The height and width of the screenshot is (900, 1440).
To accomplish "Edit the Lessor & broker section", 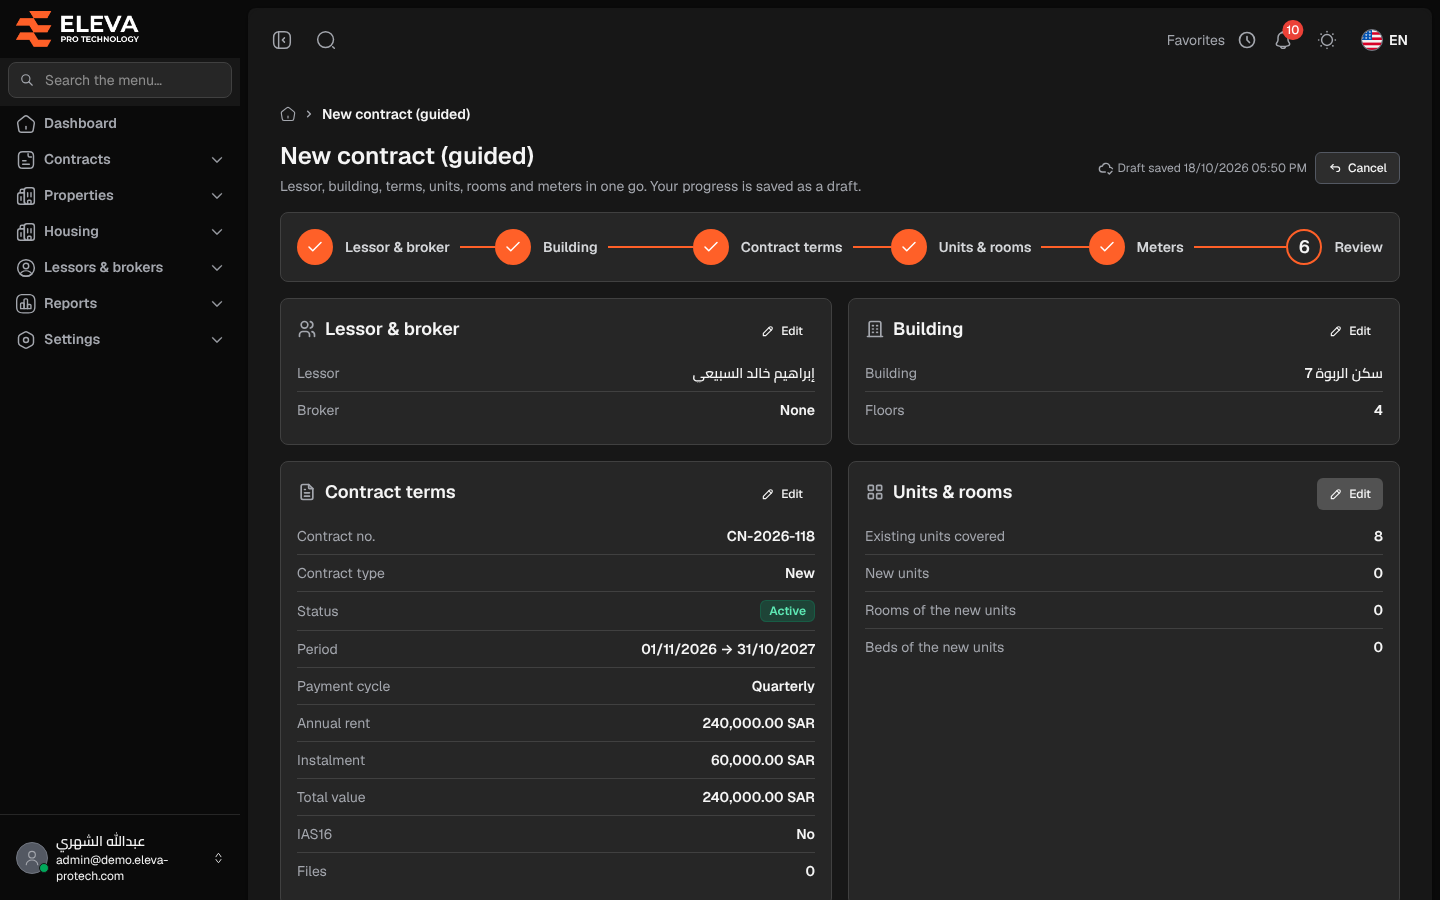I will coord(782,331).
